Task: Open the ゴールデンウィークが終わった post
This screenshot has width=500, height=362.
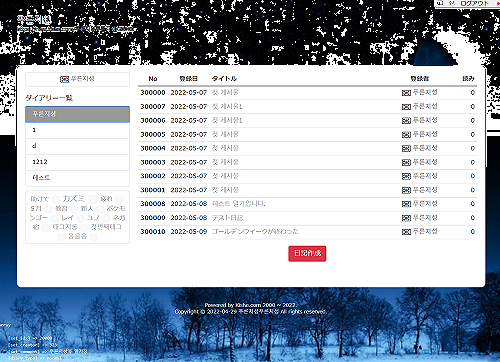Action: (x=255, y=232)
